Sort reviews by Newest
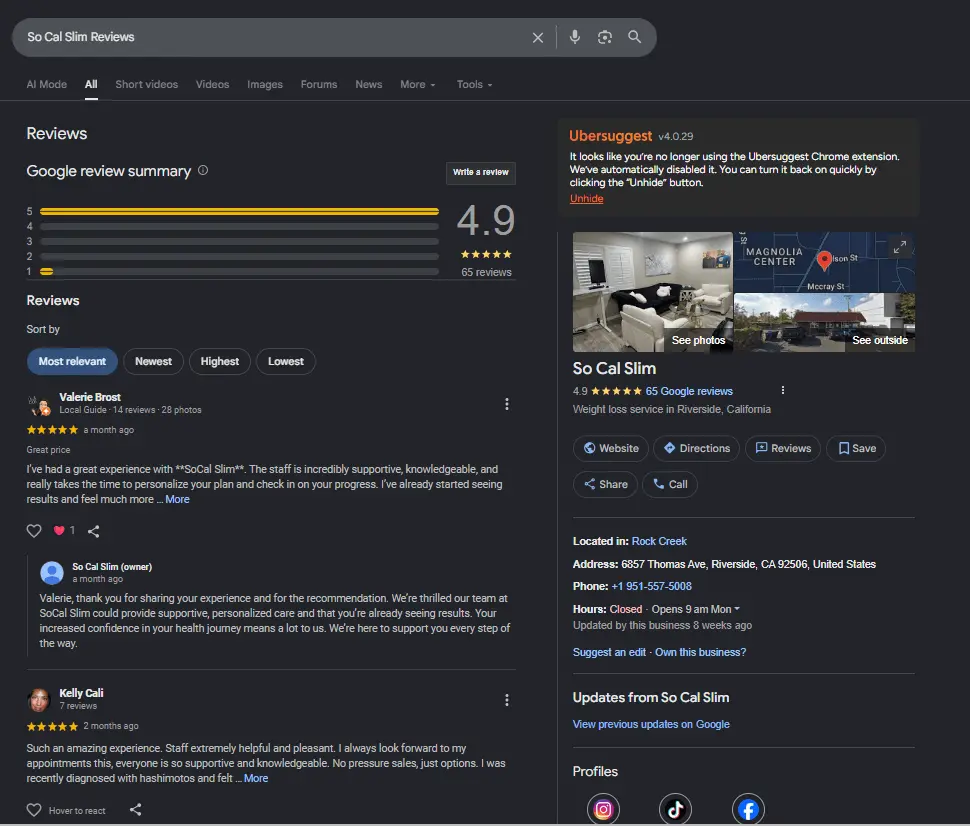The image size is (970, 826). (153, 361)
